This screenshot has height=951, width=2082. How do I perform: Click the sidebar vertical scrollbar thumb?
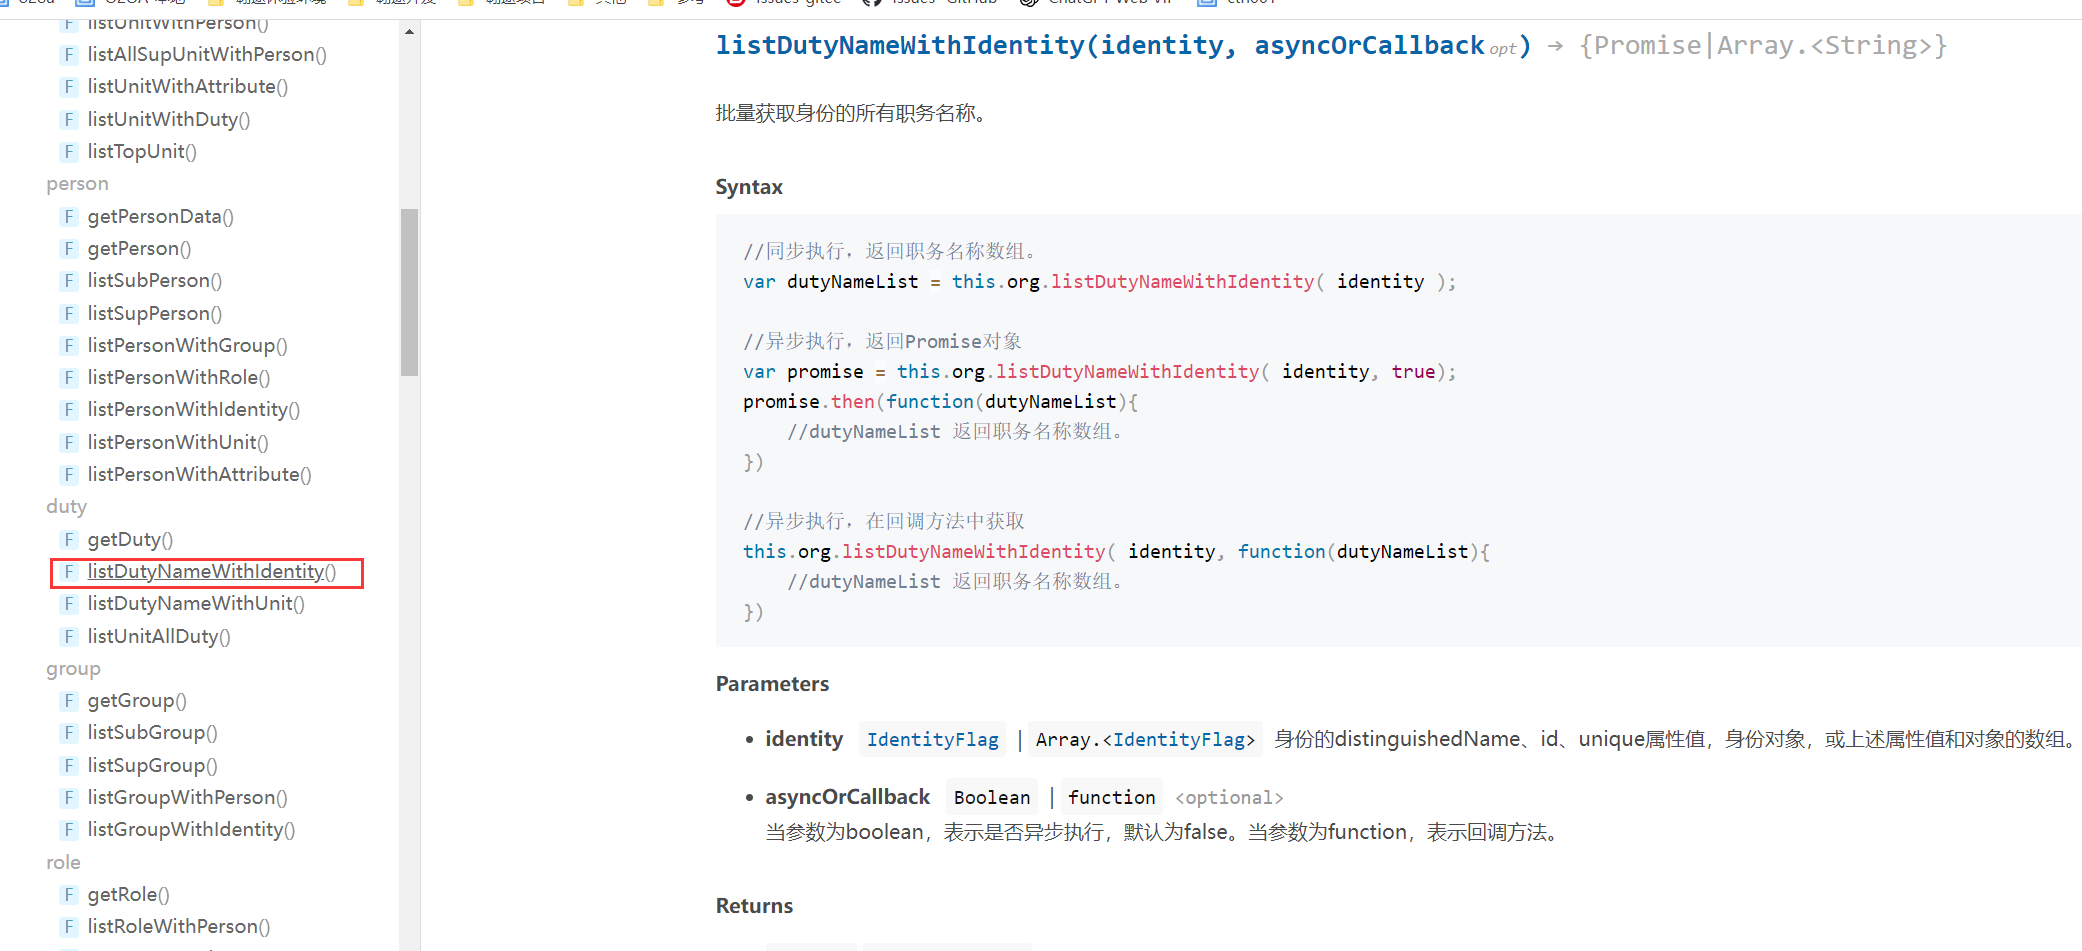pos(409,292)
